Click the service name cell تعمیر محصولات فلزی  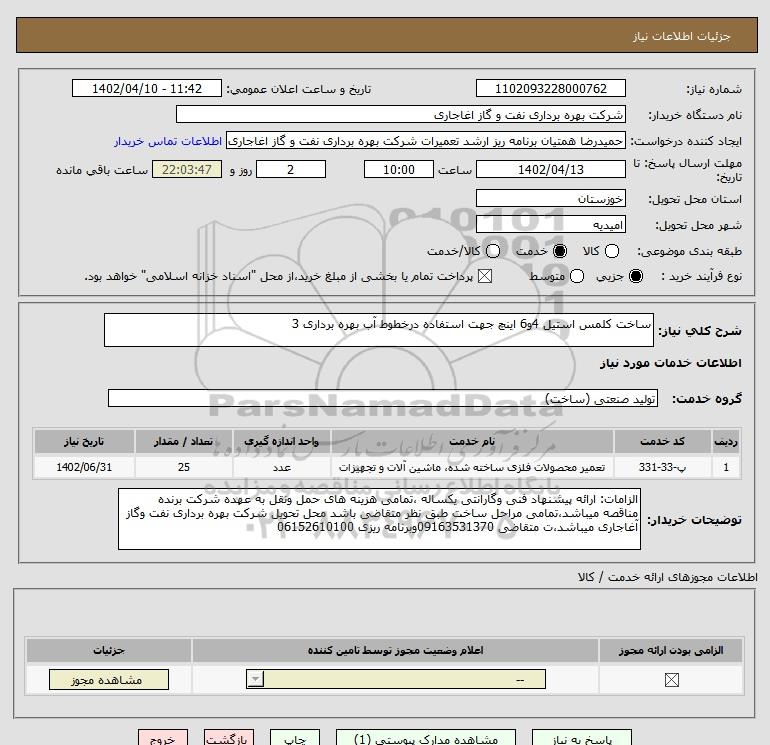pos(472,467)
